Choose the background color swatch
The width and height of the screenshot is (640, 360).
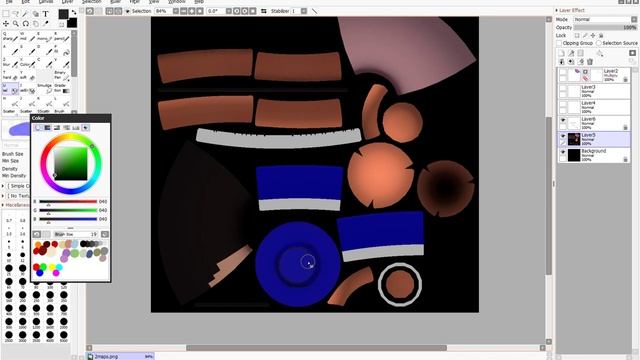71,23
